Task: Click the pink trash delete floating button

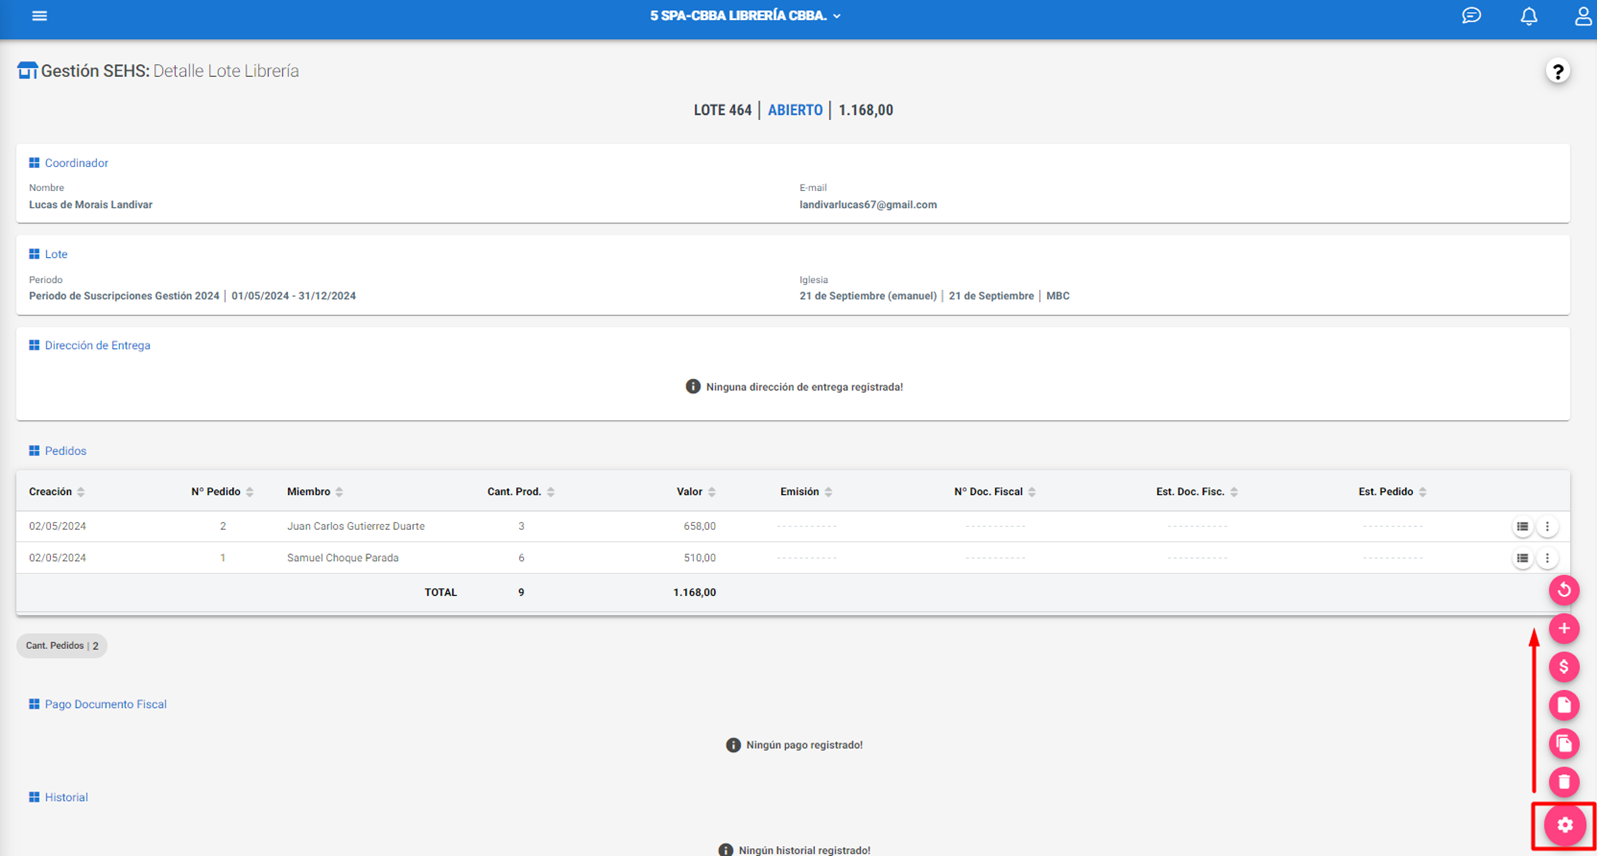Action: click(x=1564, y=781)
